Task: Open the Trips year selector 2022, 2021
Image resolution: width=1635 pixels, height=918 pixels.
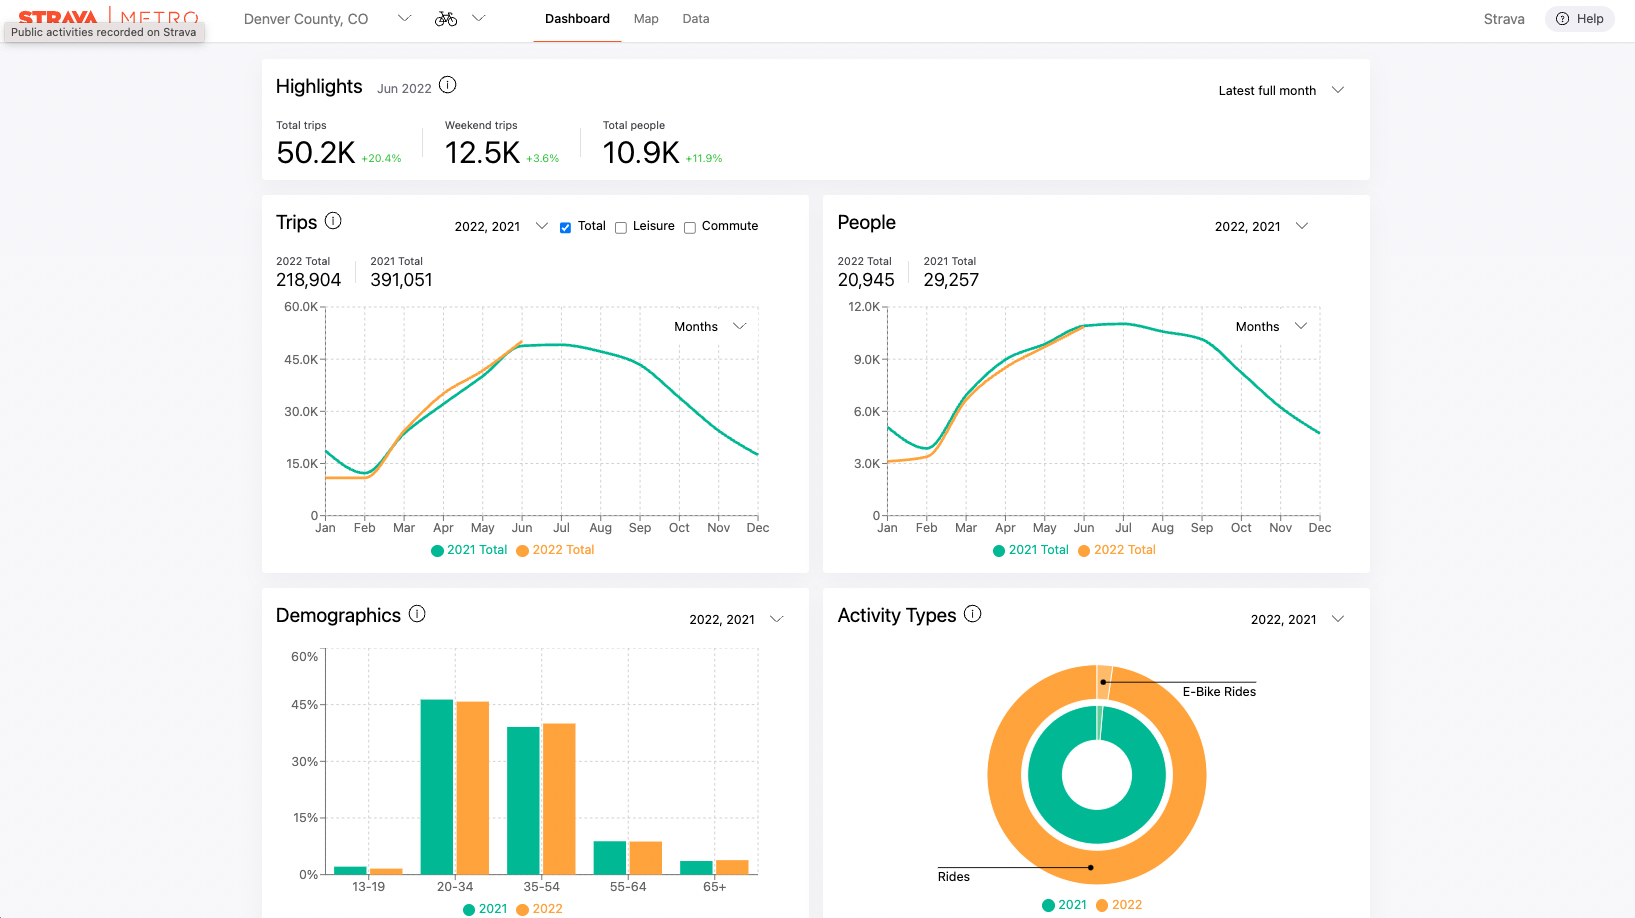Action: [501, 226]
